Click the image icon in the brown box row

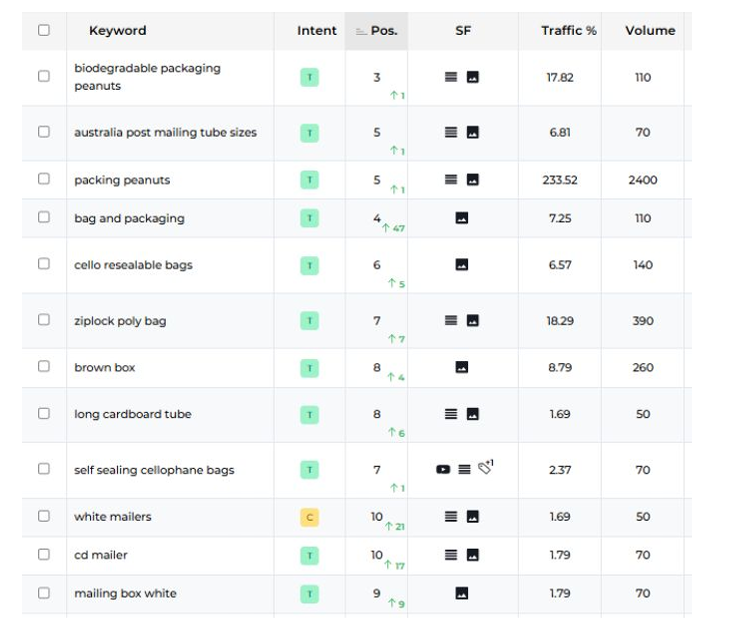462,367
